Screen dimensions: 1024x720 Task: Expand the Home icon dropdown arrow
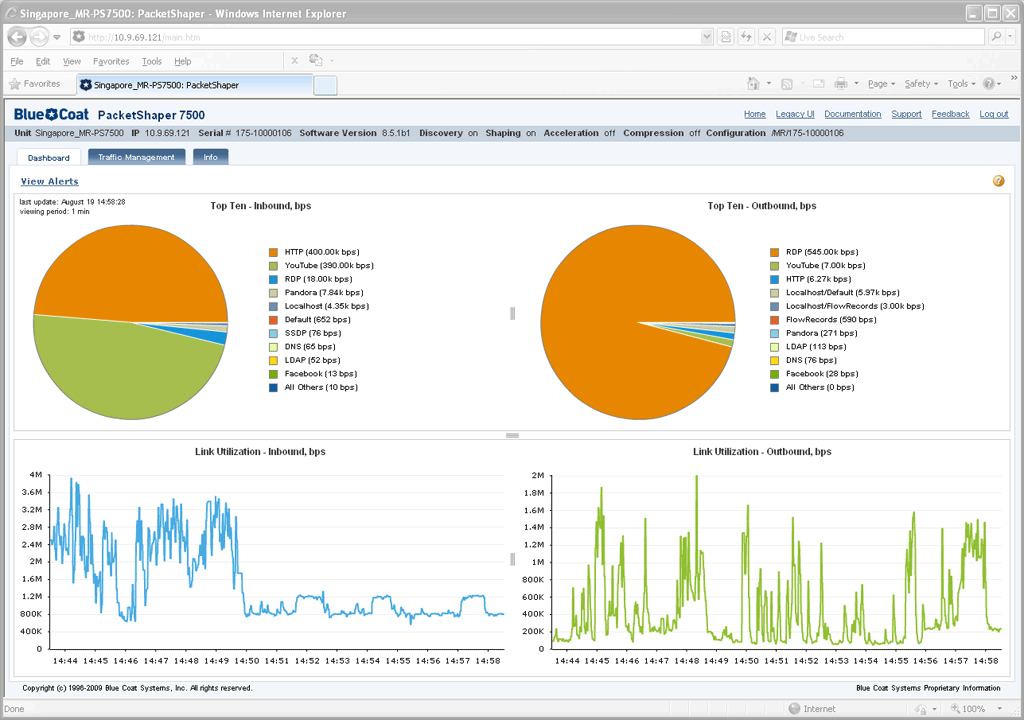(x=769, y=84)
